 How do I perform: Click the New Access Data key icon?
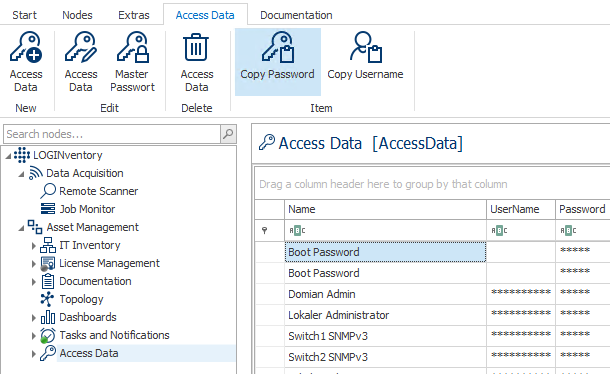tap(26, 47)
